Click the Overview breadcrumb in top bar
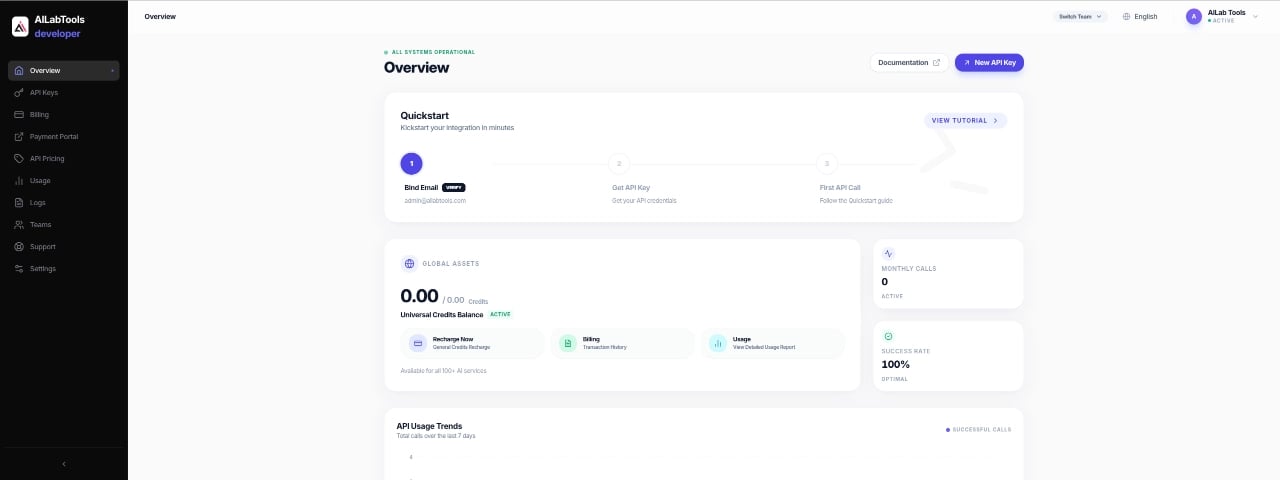This screenshot has height=480, width=1280. click(x=158, y=16)
